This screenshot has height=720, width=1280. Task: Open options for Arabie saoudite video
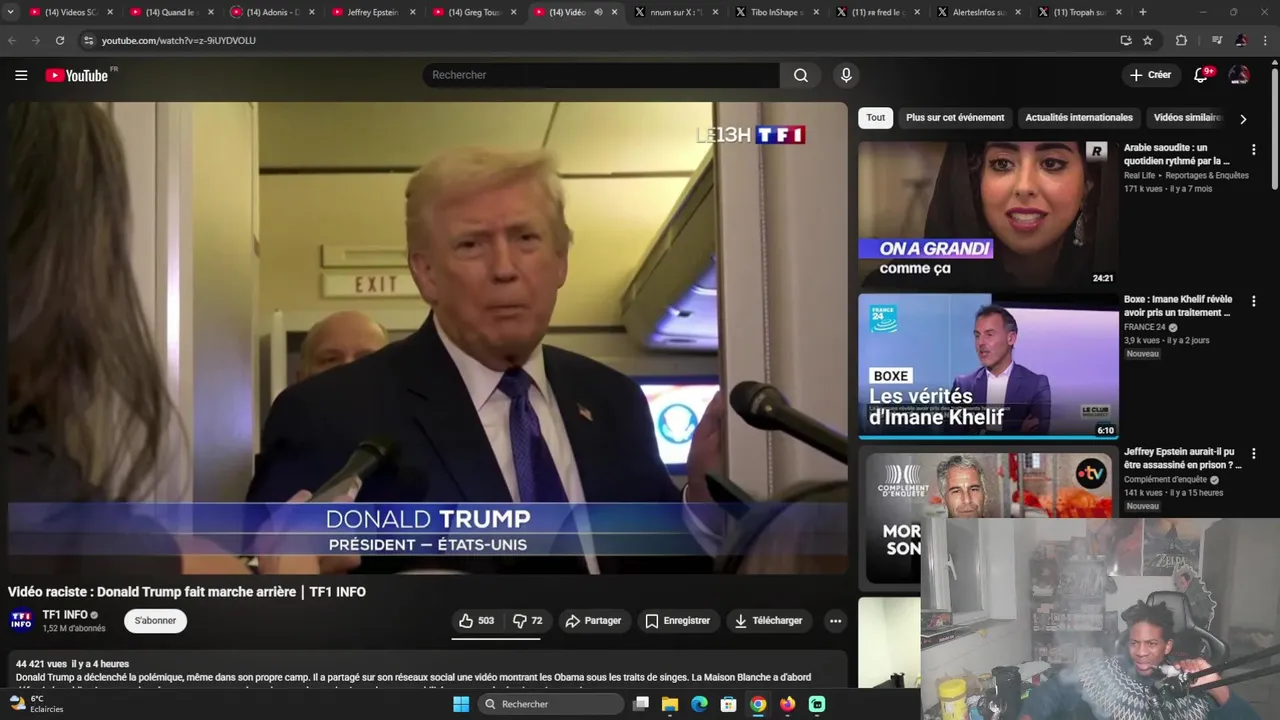[1253, 150]
